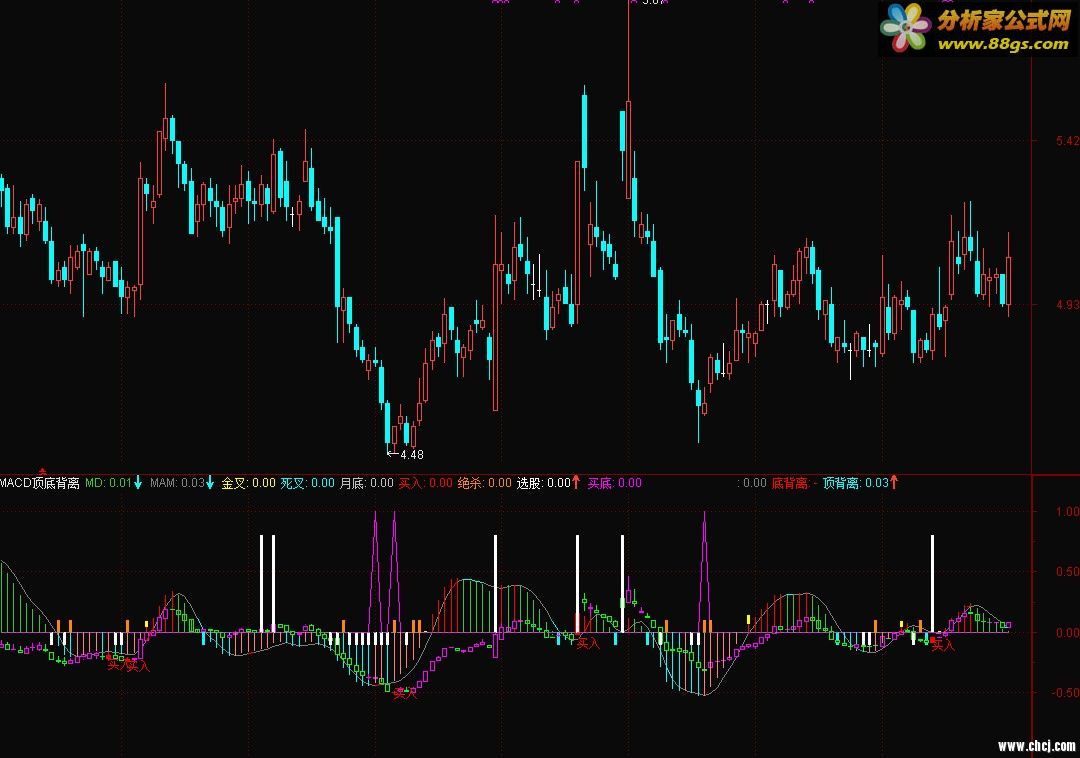Click the 月底: 0.00 readout
The height and width of the screenshot is (758, 1080).
[x=366, y=483]
